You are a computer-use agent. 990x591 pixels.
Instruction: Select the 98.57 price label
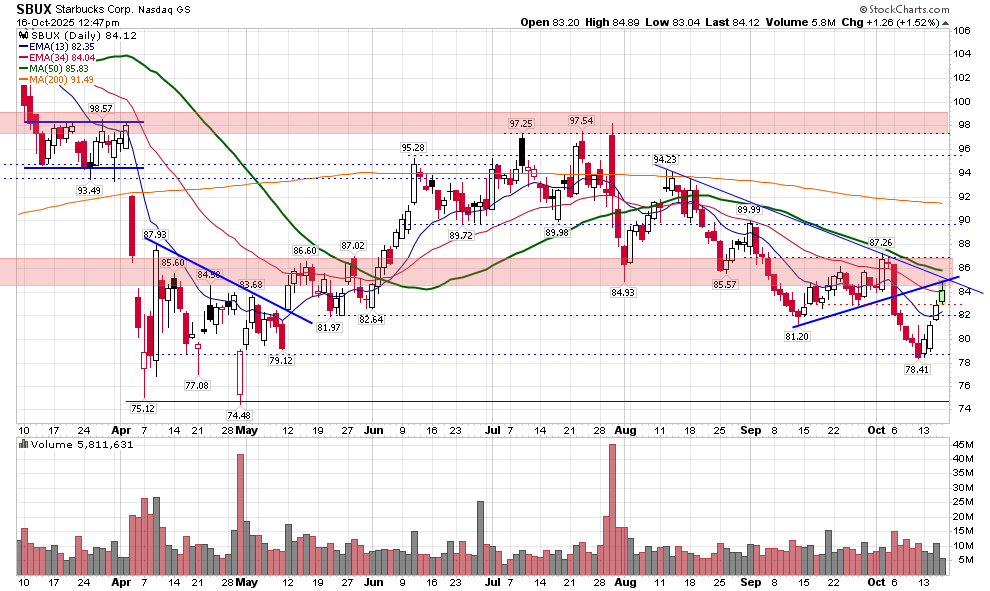click(x=101, y=108)
